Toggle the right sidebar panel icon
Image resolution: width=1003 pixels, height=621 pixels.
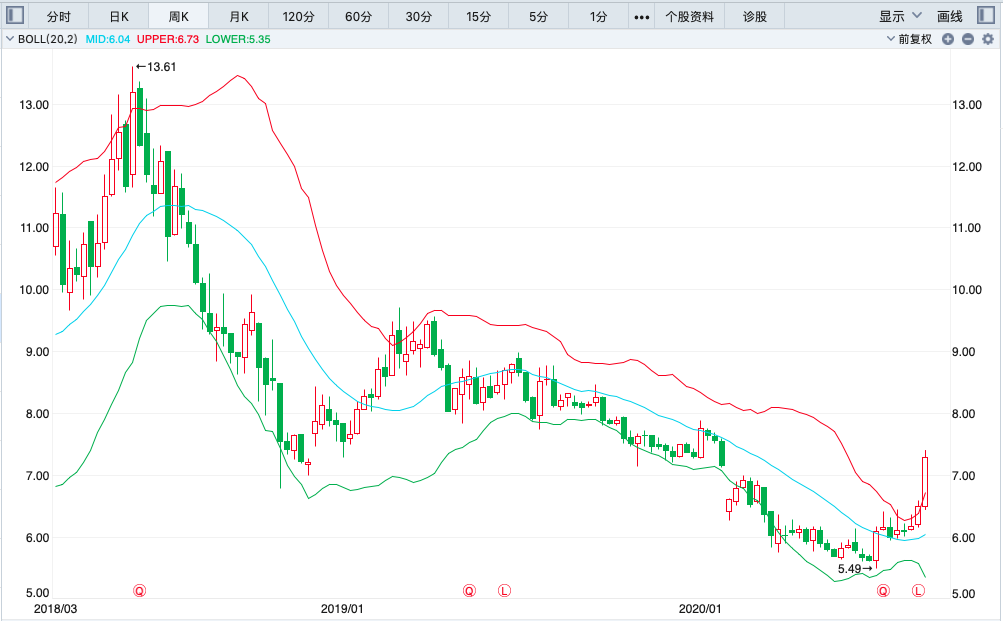(x=986, y=16)
